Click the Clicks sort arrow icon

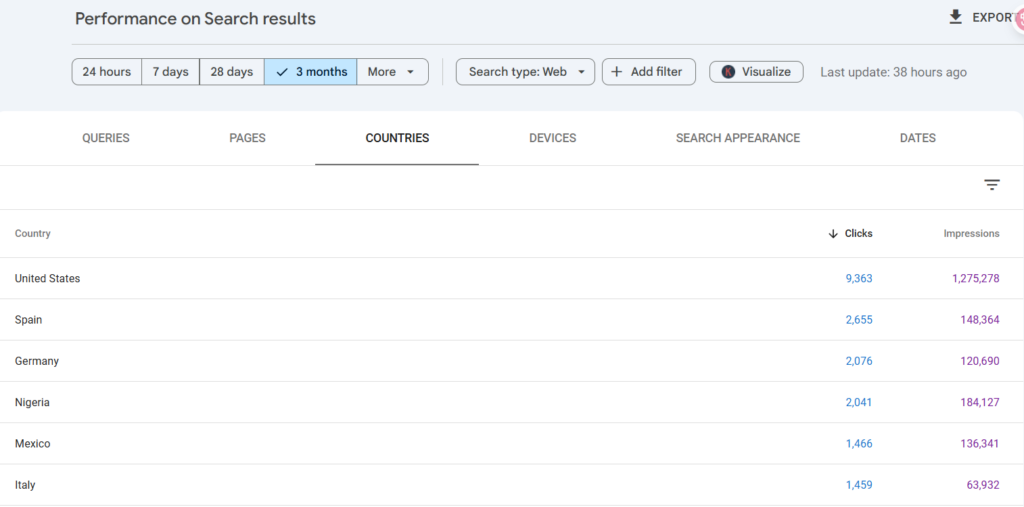[x=833, y=234]
